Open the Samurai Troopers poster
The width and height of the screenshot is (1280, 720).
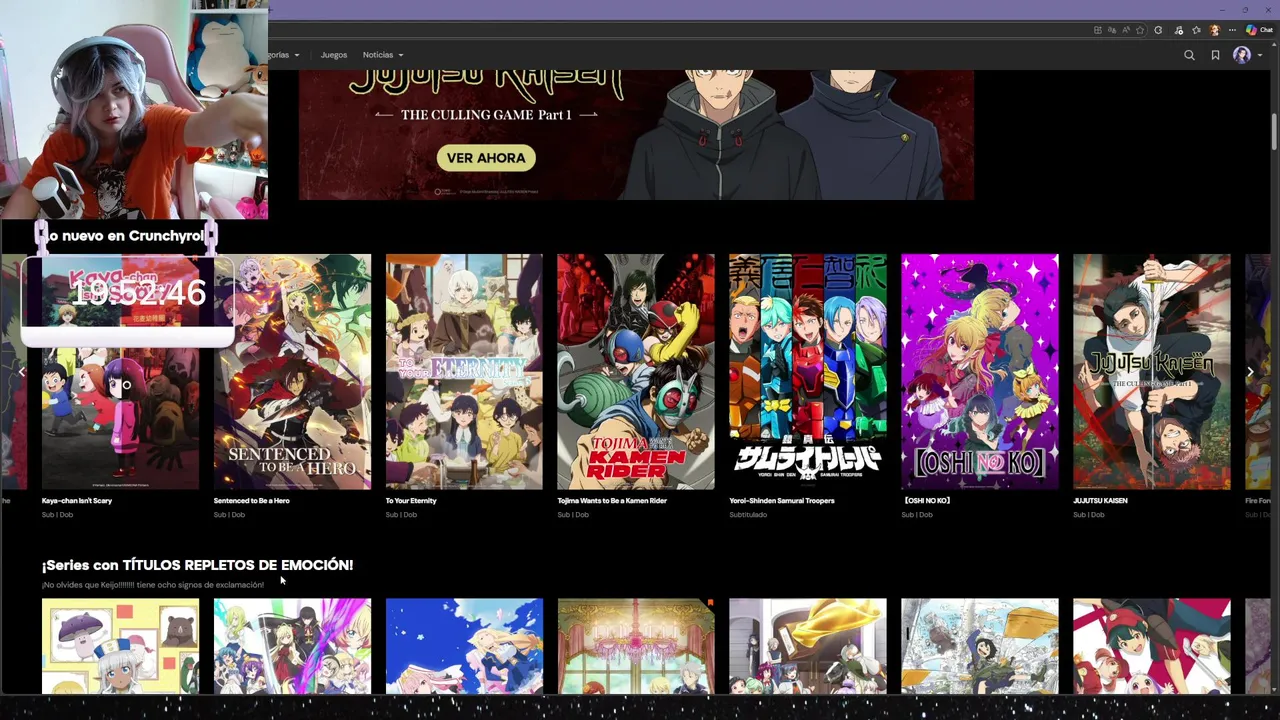[808, 372]
